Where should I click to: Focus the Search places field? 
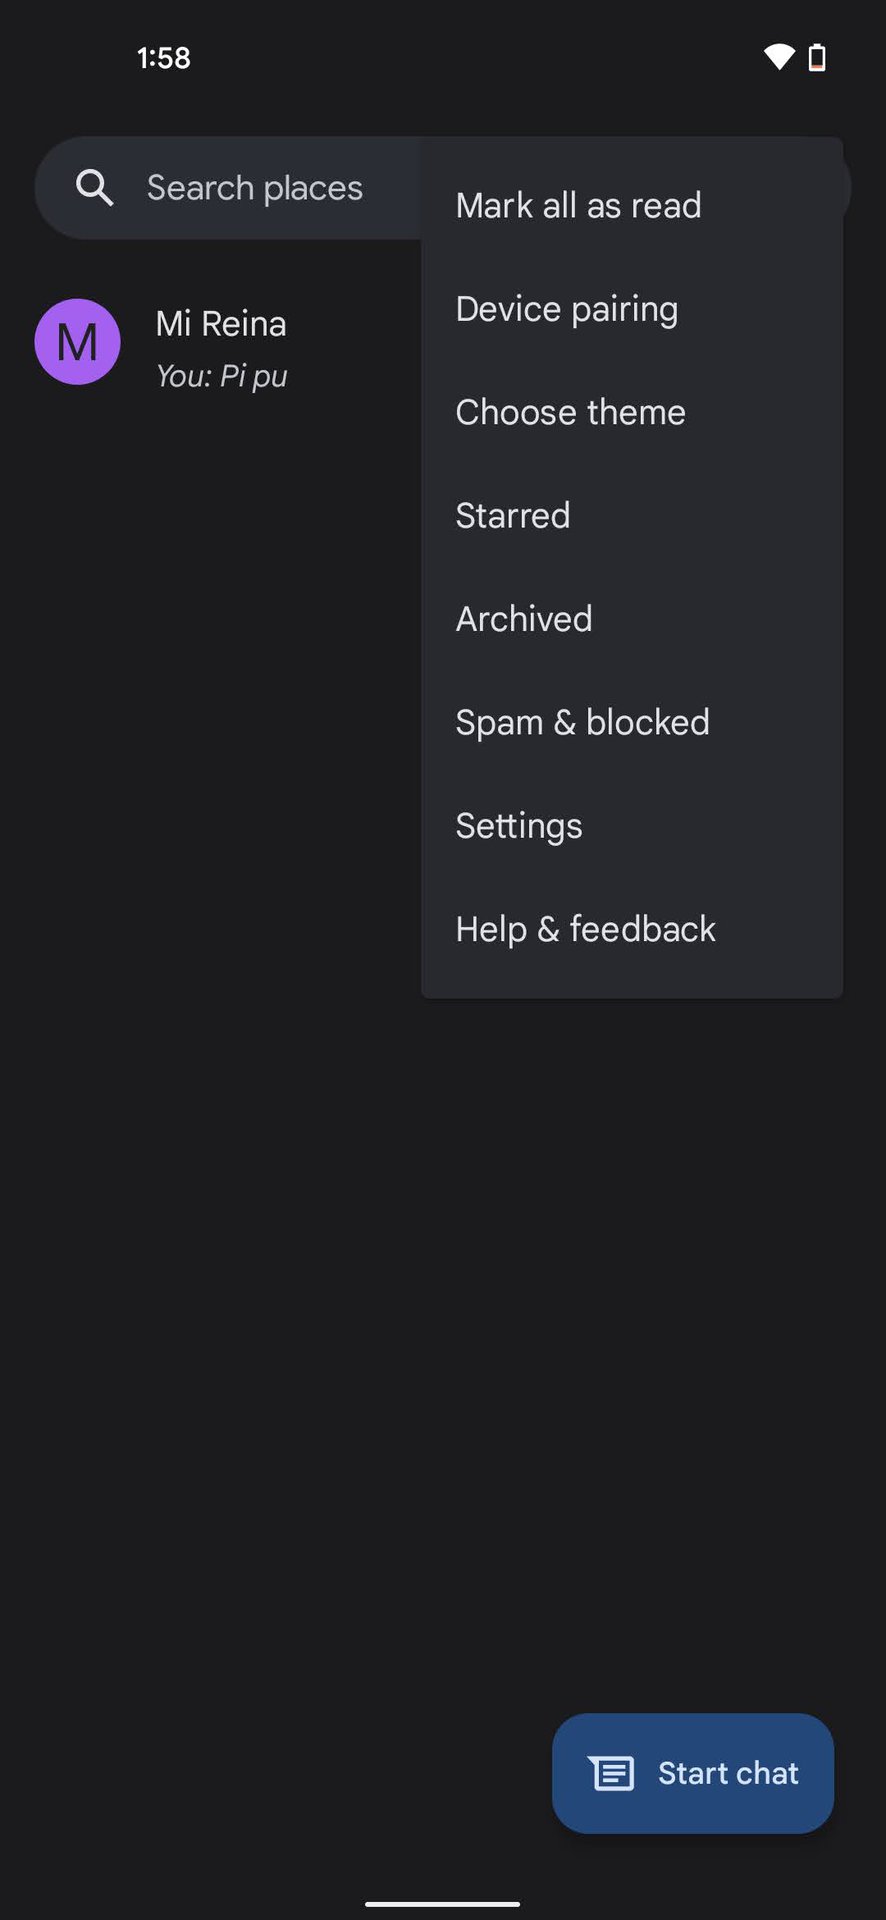pyautogui.click(x=255, y=188)
